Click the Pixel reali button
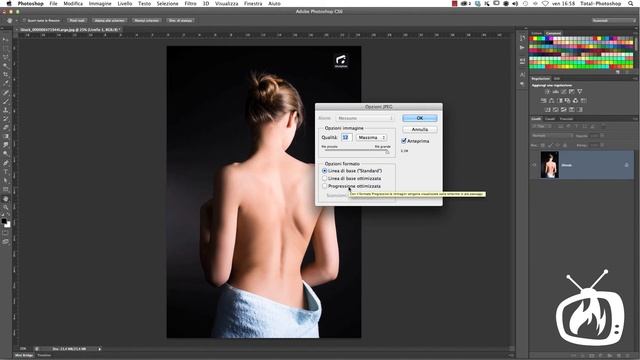This screenshot has height=360, width=640. [77, 20]
